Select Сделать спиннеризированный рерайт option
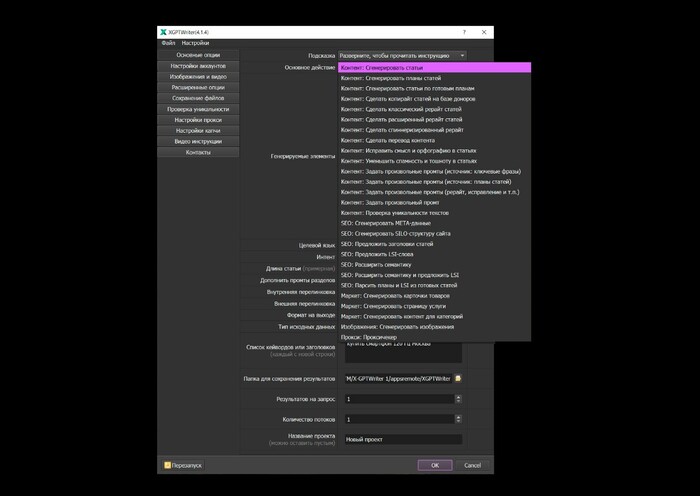Viewport: 700px width, 496px height. point(434,130)
